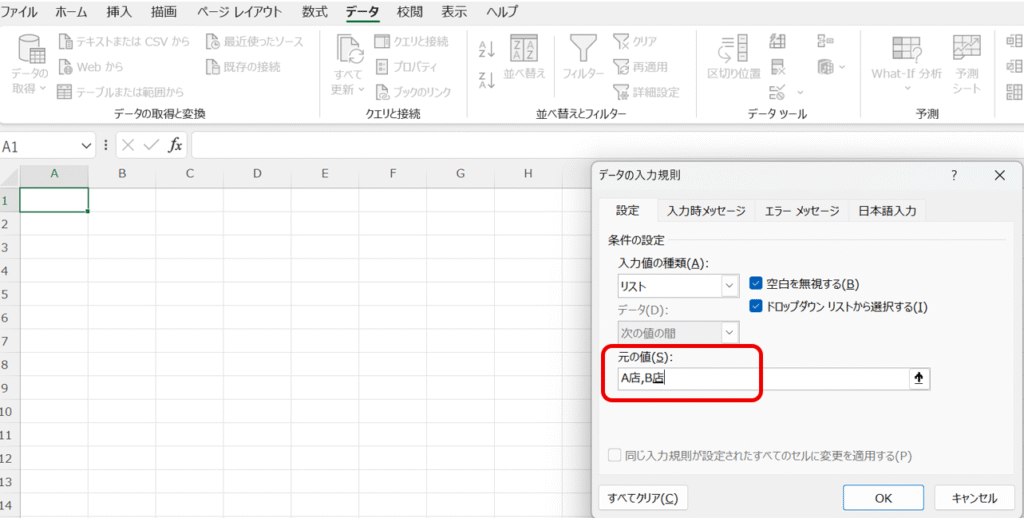Toggle 空白を無視する checkbox
The image size is (1024, 518).
756,284
